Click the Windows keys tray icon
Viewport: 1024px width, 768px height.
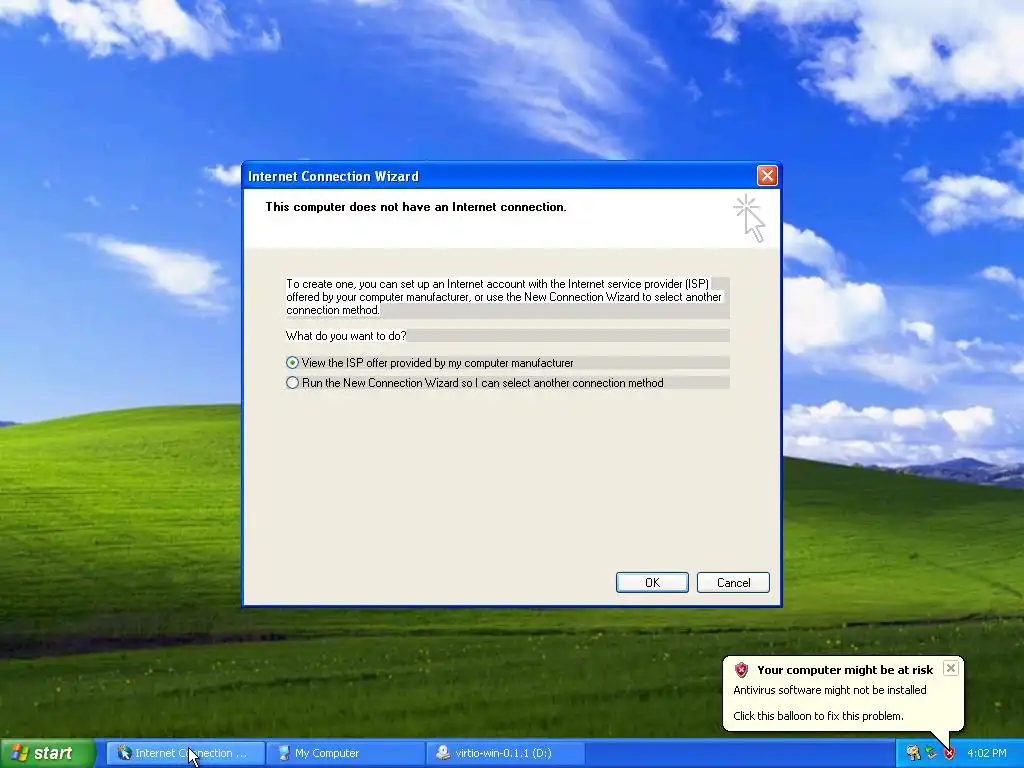pyautogui.click(x=913, y=754)
